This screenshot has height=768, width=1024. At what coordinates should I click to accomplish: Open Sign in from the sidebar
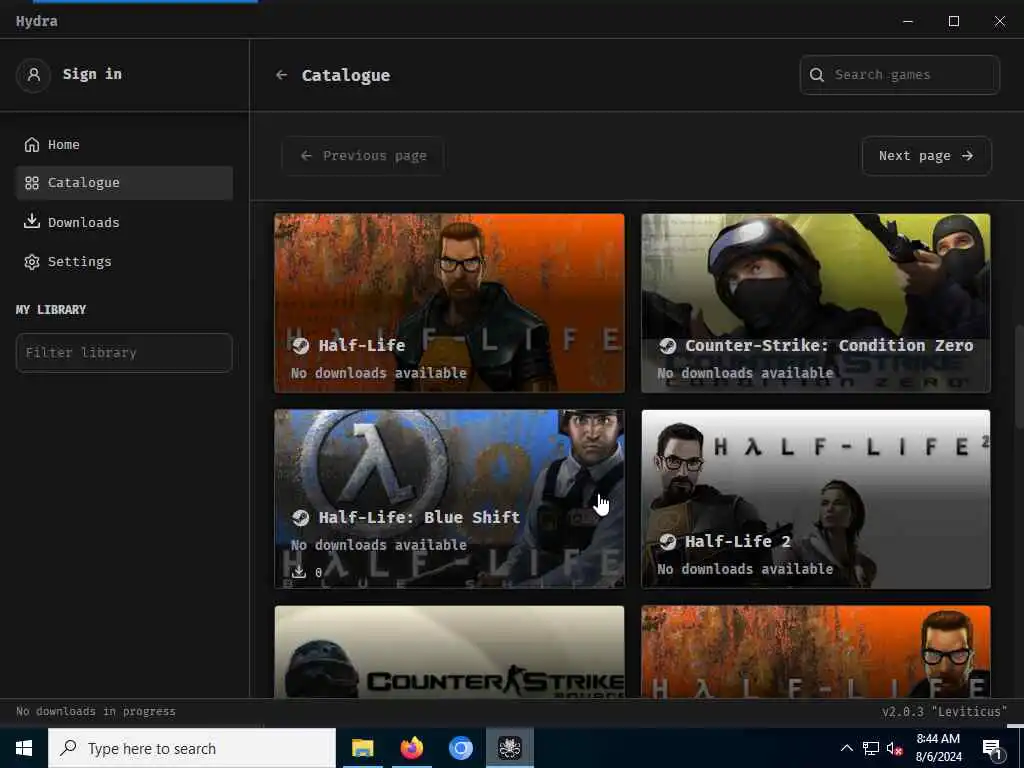92,74
